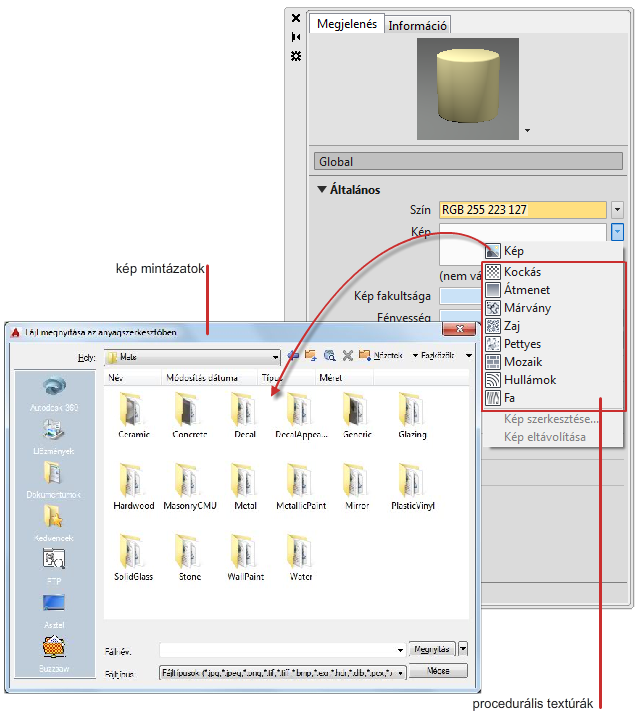Viewport: 641px width, 718px height.
Task: Choose Fa wood texture
Action: [554, 398]
